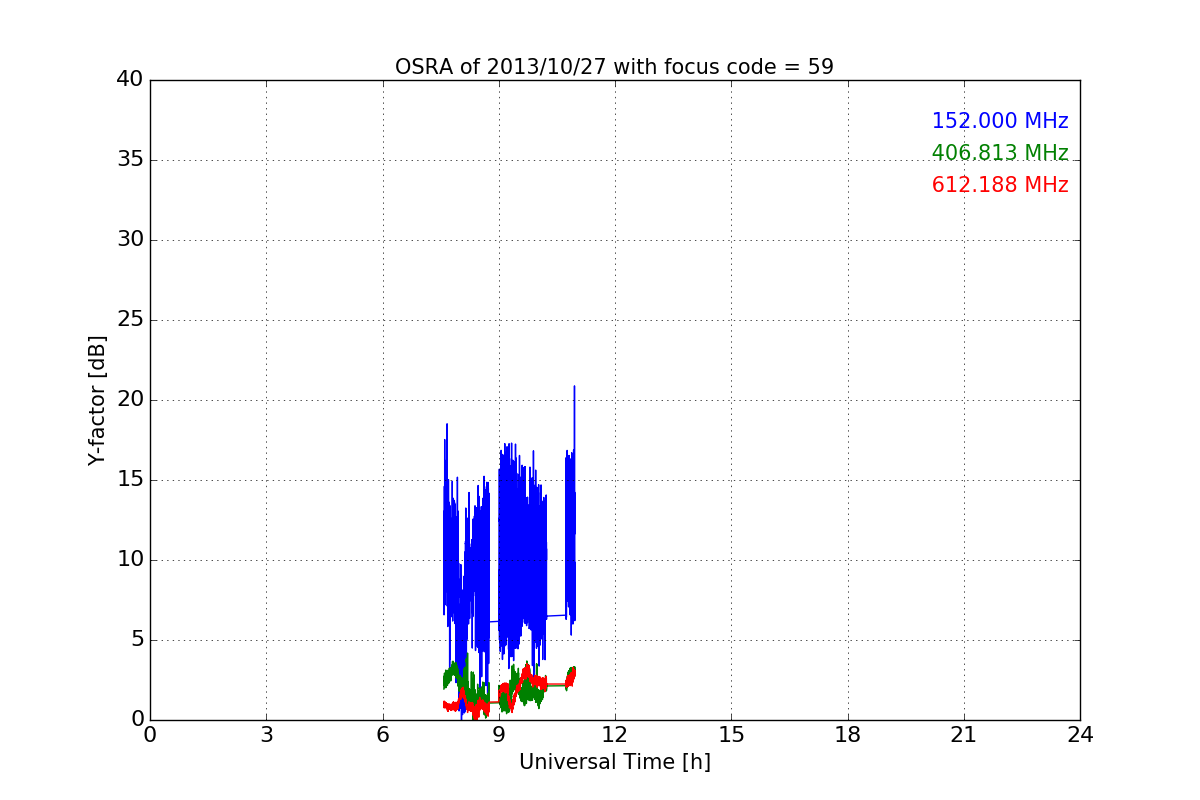Click x-axis tick label 9
Screen dimensions: 1200x800
[499, 735]
